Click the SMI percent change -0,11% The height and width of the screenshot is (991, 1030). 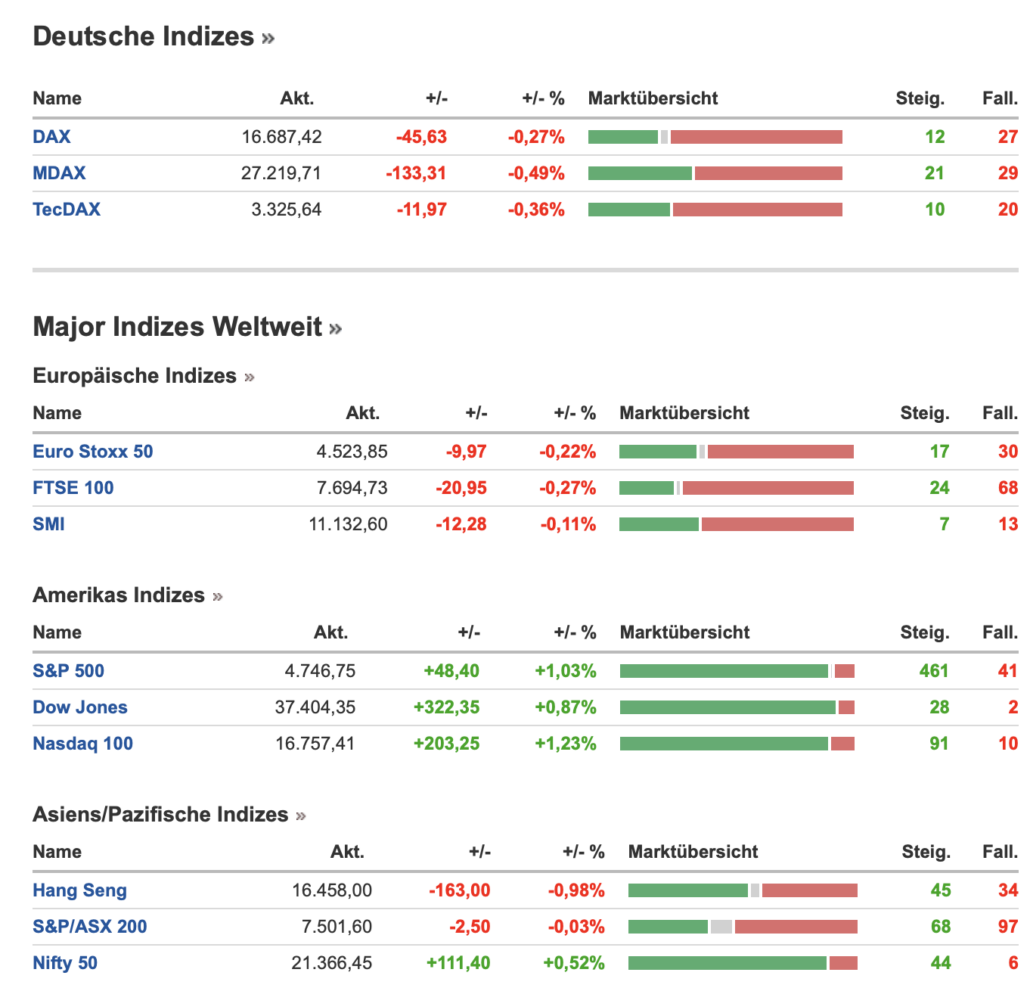pos(568,524)
